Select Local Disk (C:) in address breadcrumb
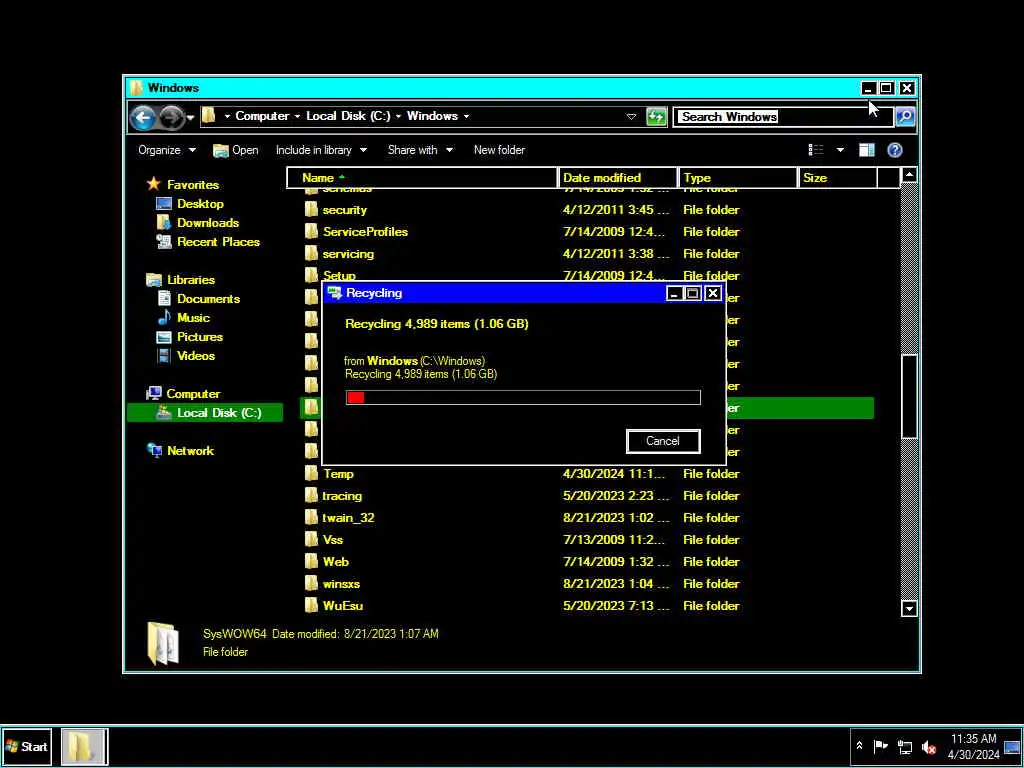 [x=348, y=116]
